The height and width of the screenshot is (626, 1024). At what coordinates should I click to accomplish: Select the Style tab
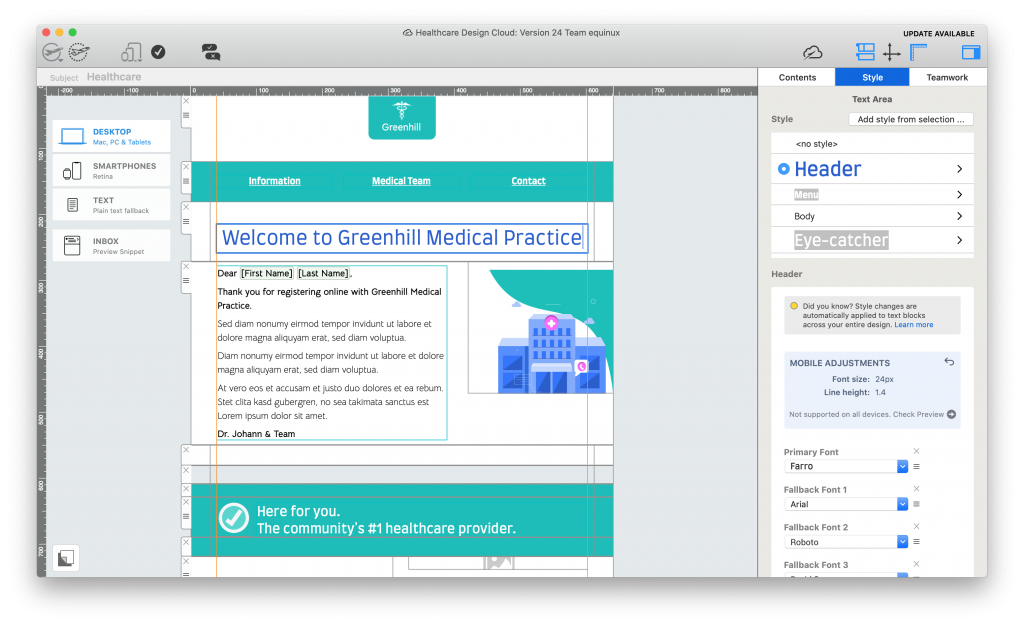[872, 77]
